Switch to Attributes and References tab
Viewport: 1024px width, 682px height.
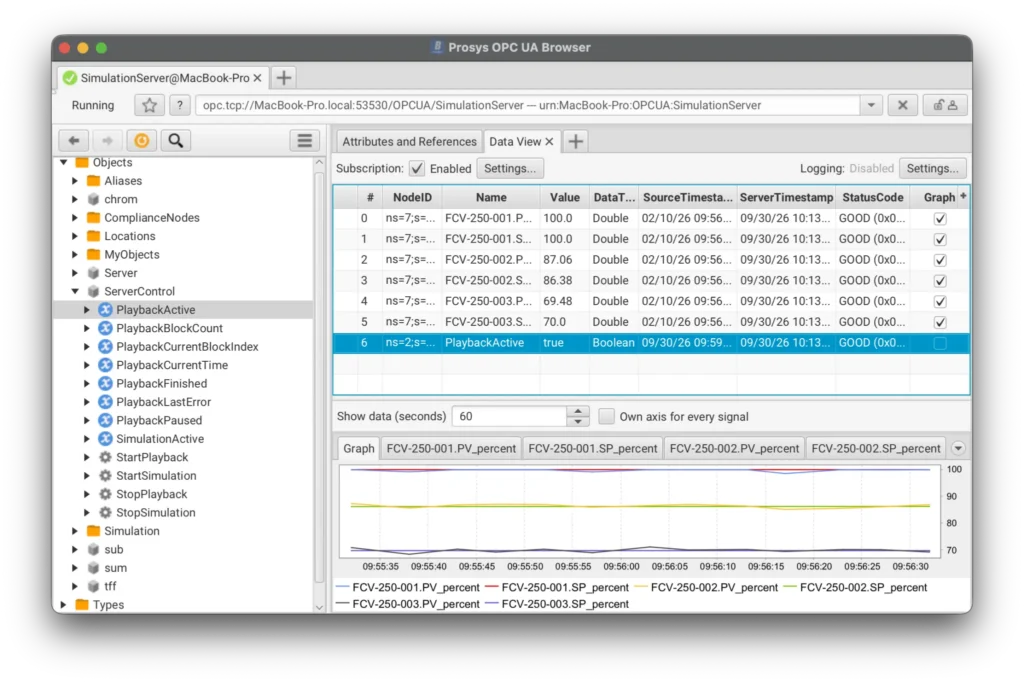pyautogui.click(x=409, y=141)
